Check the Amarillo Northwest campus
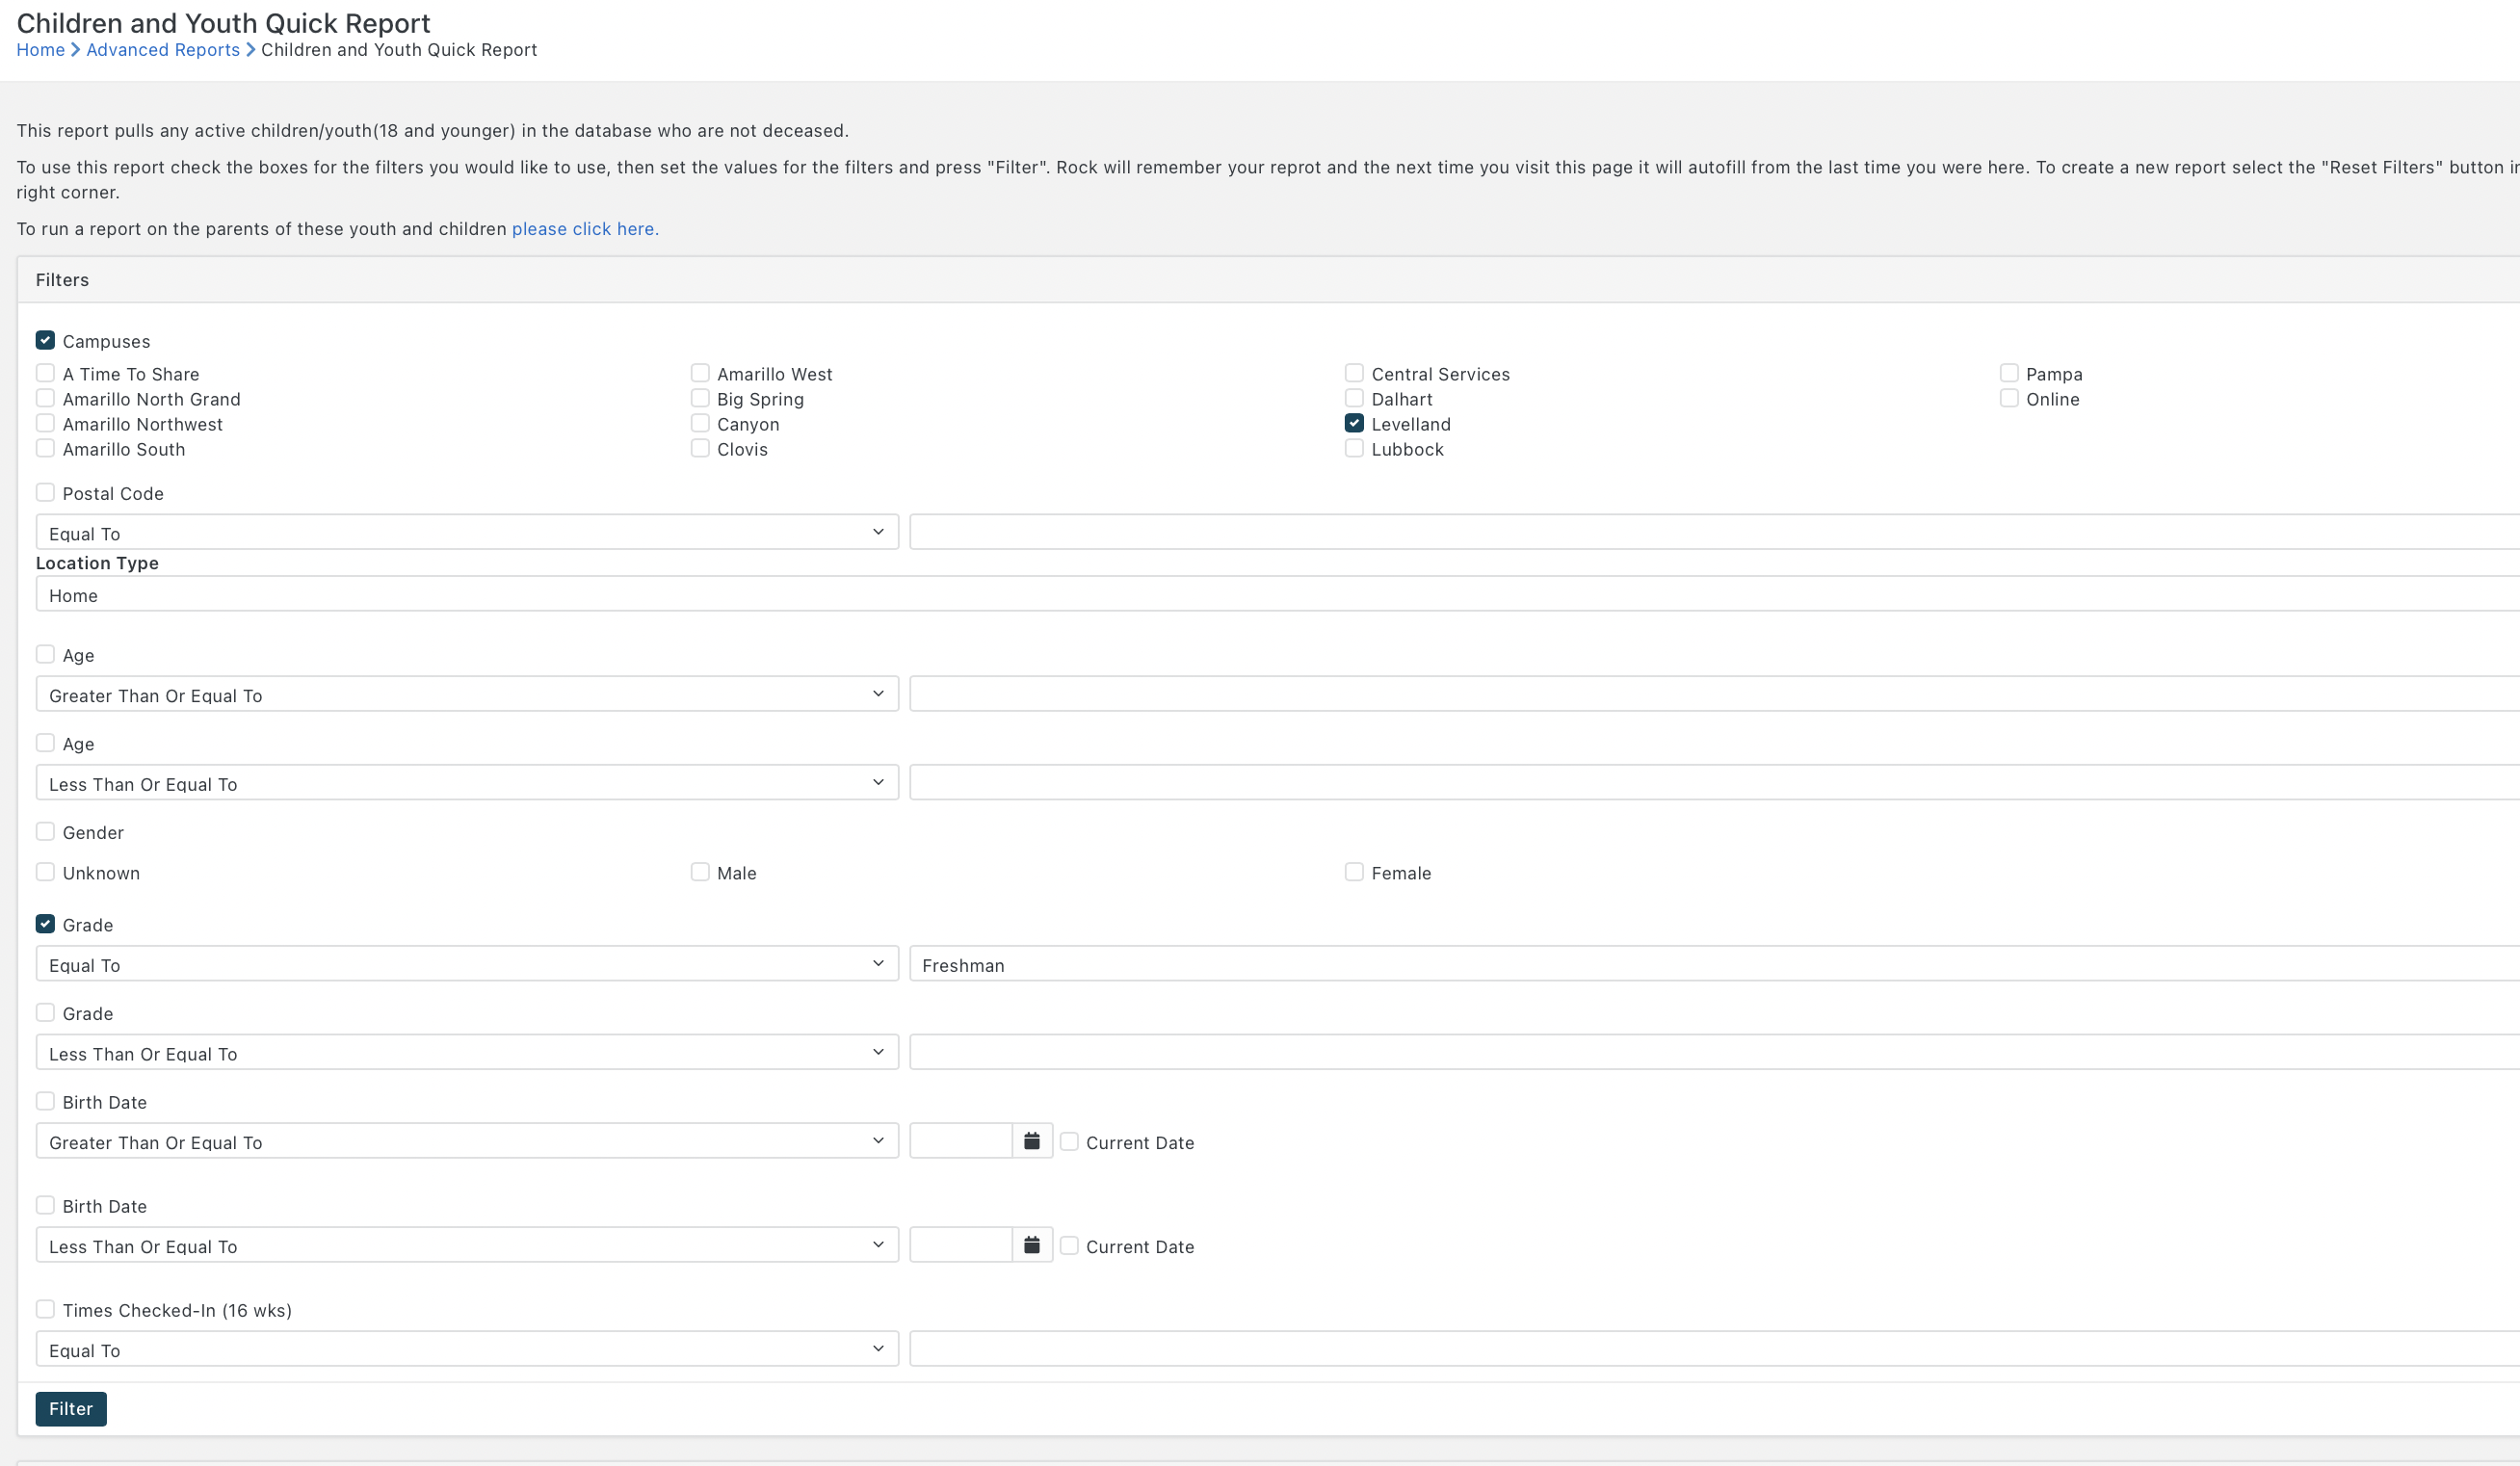Image resolution: width=2520 pixels, height=1466 pixels. click(x=45, y=423)
